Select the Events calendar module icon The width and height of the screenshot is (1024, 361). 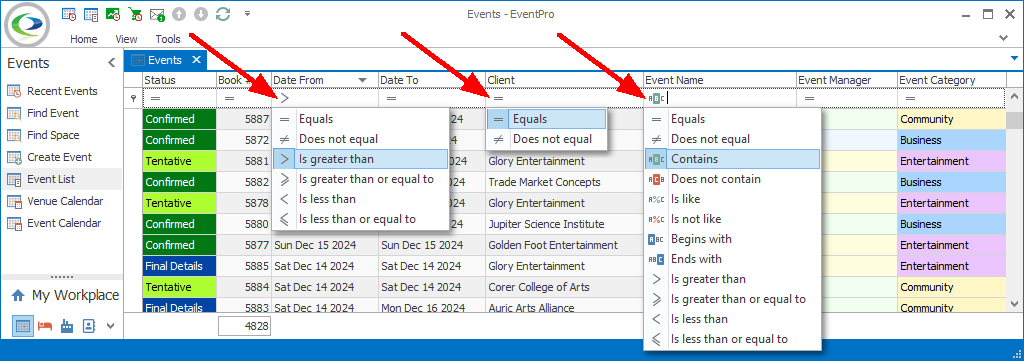23,326
